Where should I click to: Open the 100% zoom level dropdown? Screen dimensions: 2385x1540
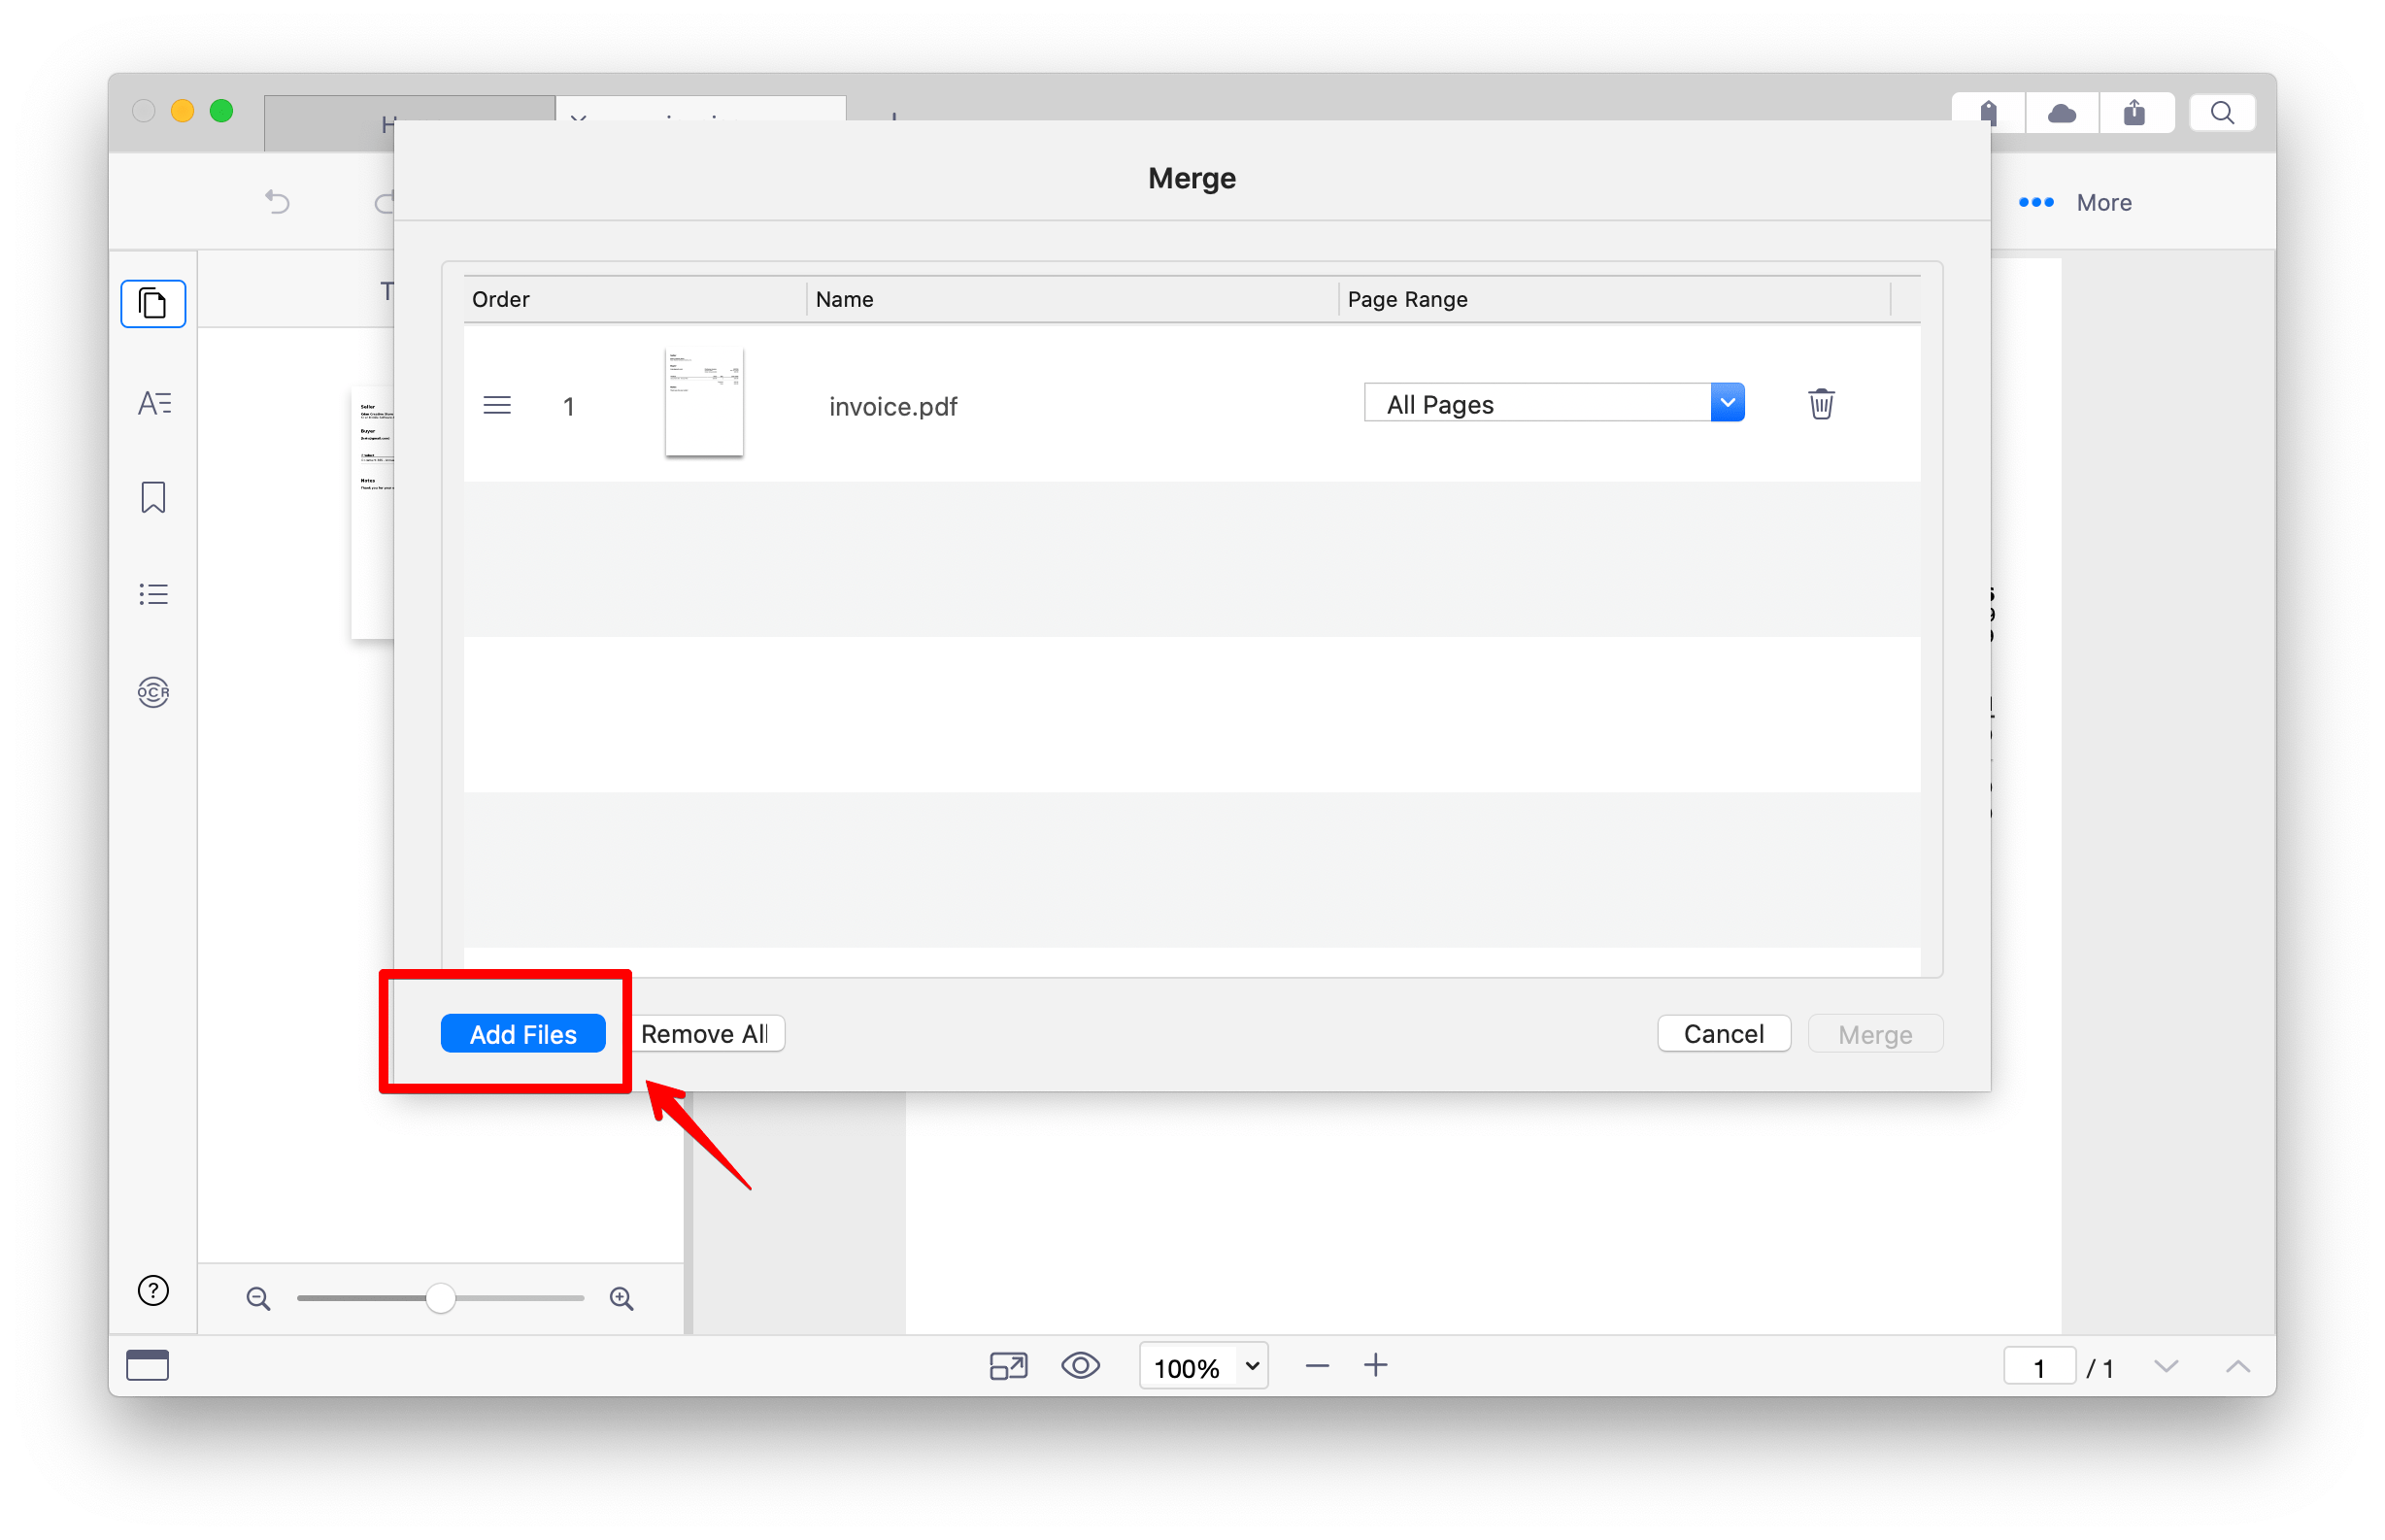pyautogui.click(x=1202, y=1365)
